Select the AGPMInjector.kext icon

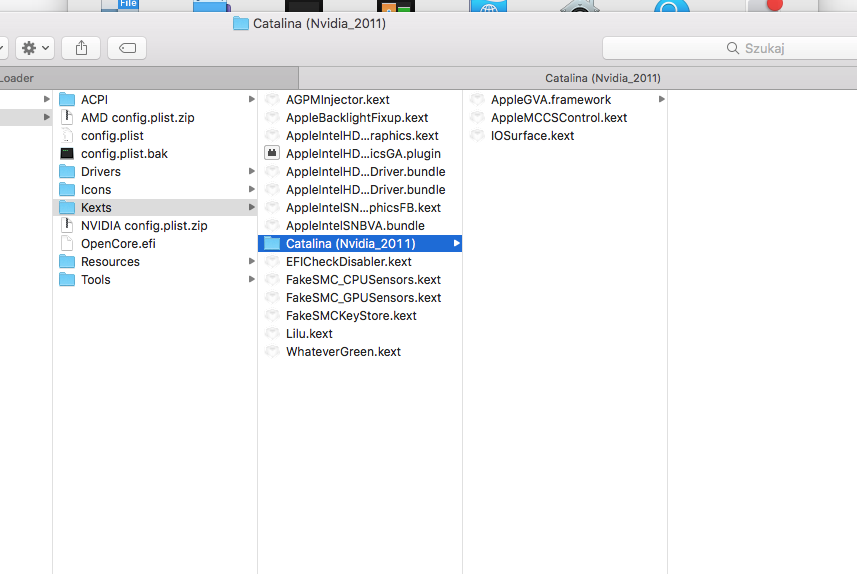point(272,99)
